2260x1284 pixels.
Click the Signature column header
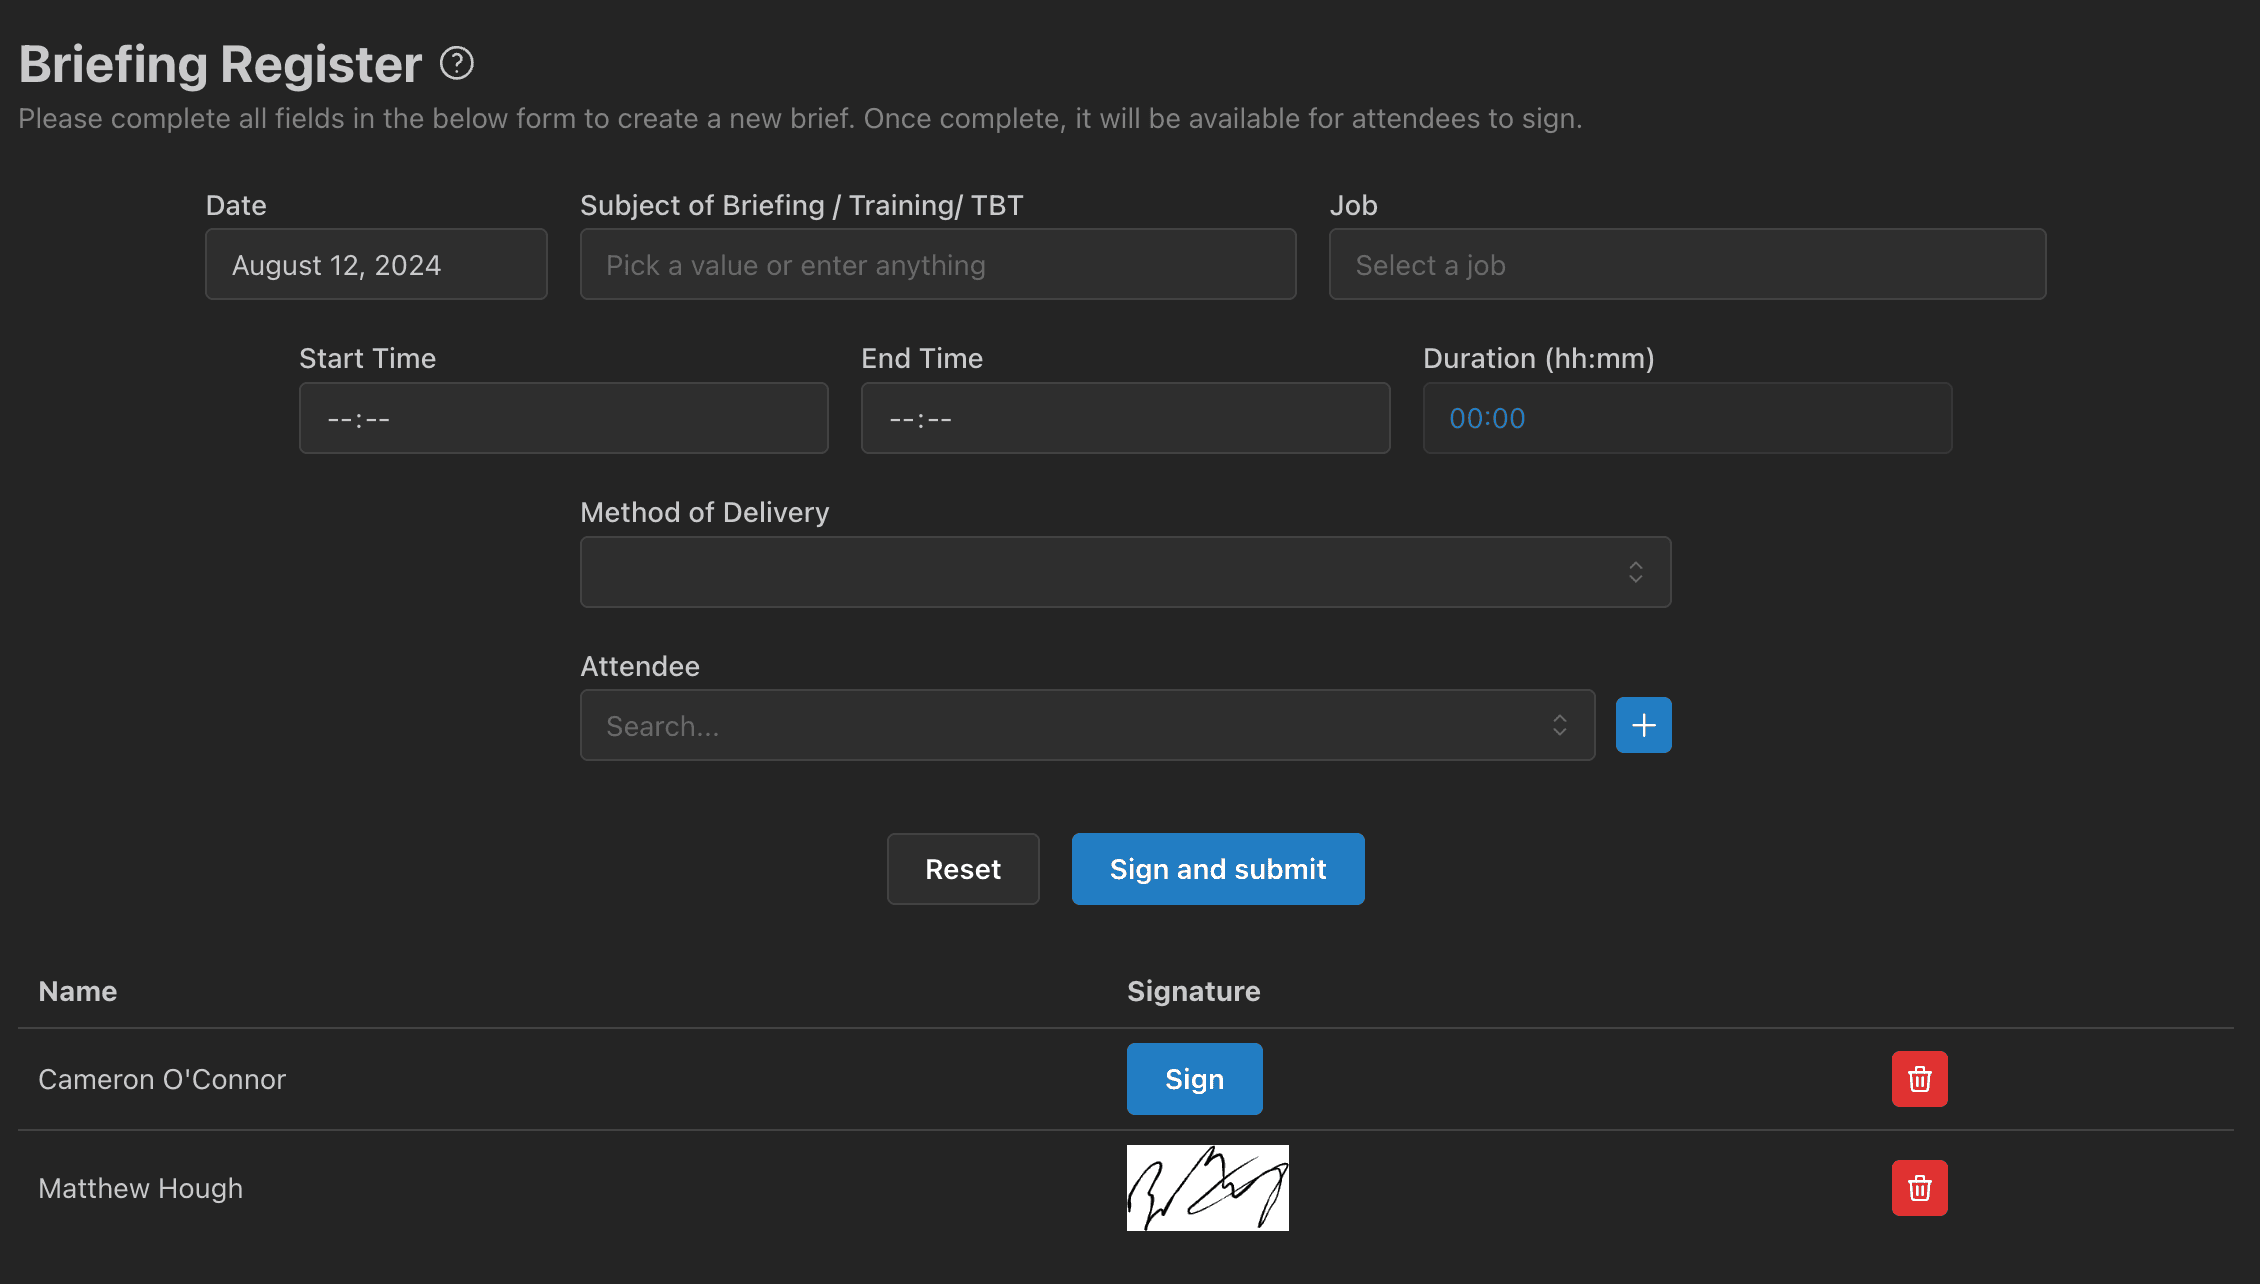pos(1193,991)
